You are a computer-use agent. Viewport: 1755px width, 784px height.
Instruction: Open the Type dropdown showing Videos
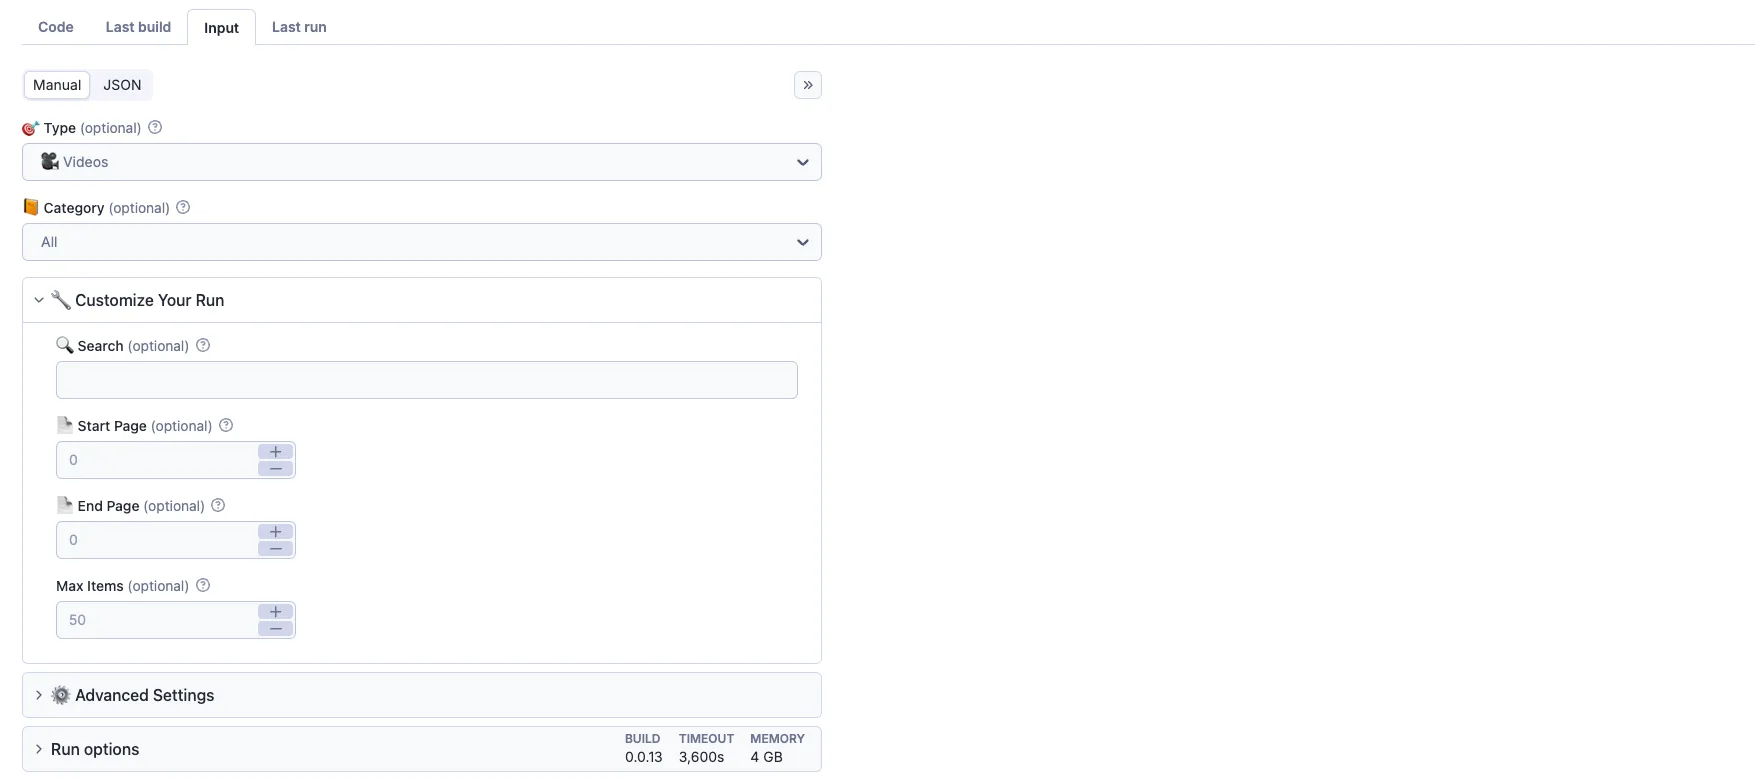(x=422, y=162)
